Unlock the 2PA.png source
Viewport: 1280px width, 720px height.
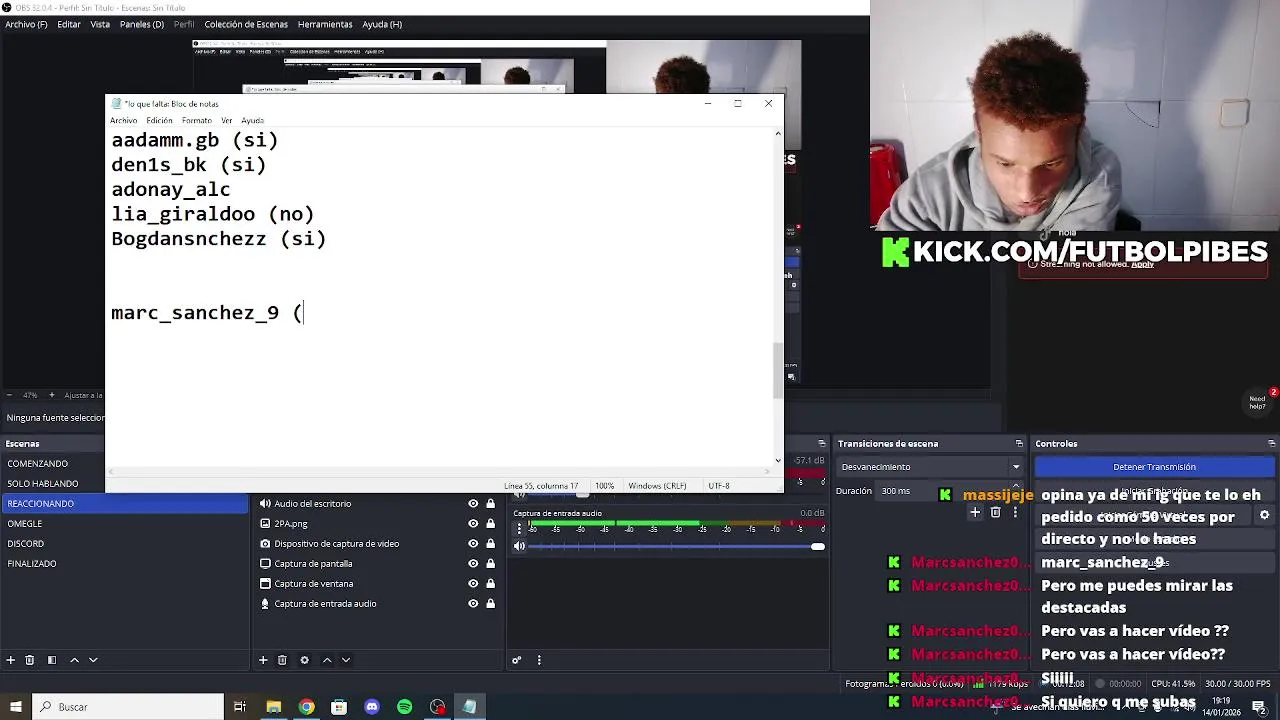(x=490, y=524)
